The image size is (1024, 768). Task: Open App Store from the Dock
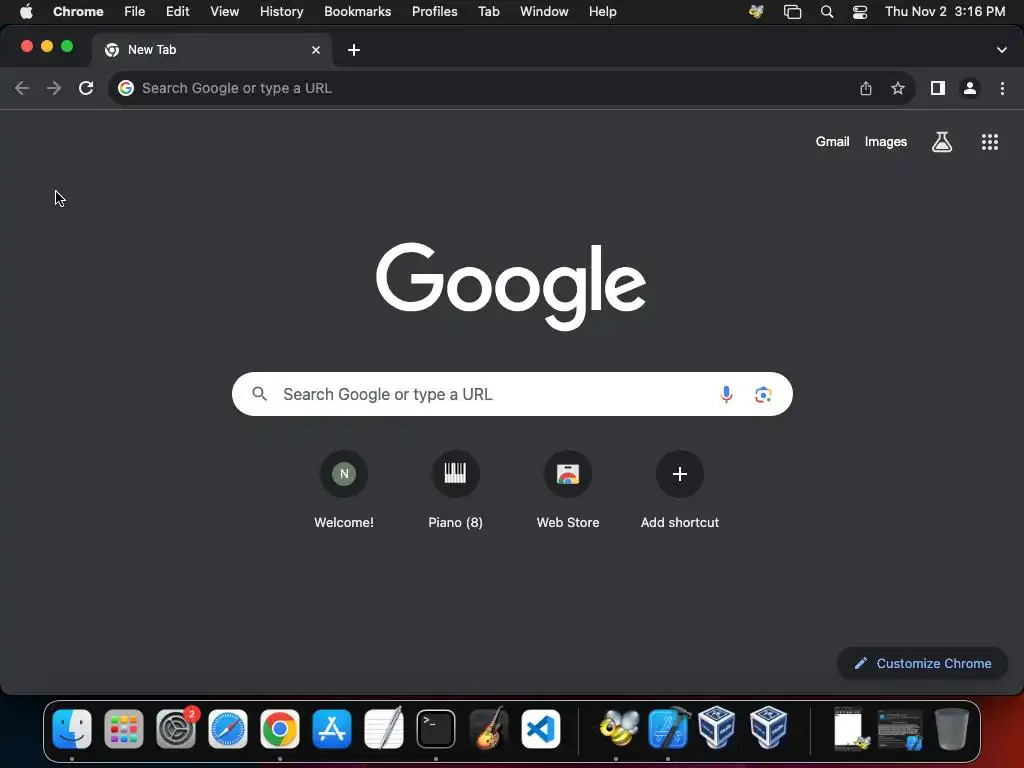[x=332, y=729]
